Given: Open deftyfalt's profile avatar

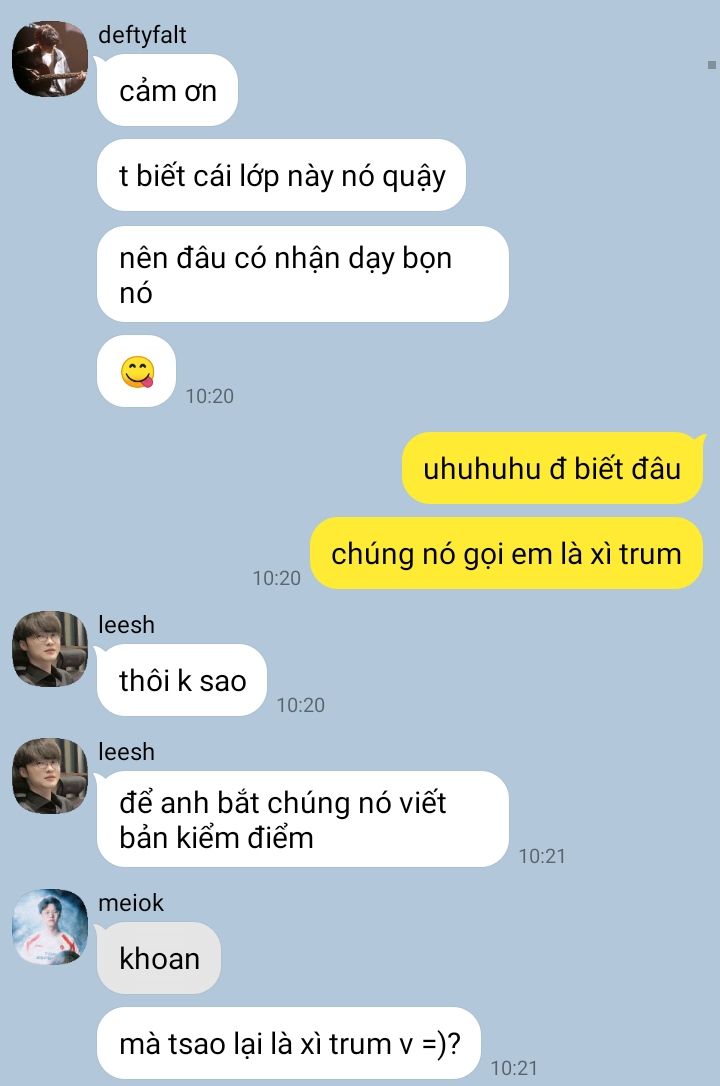Looking at the screenshot, I should (x=50, y=59).
